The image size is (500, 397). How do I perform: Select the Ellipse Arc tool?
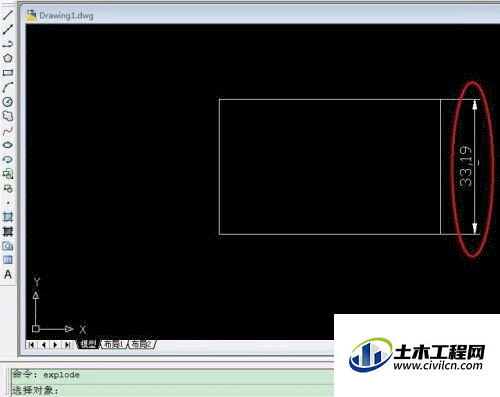tap(8, 159)
